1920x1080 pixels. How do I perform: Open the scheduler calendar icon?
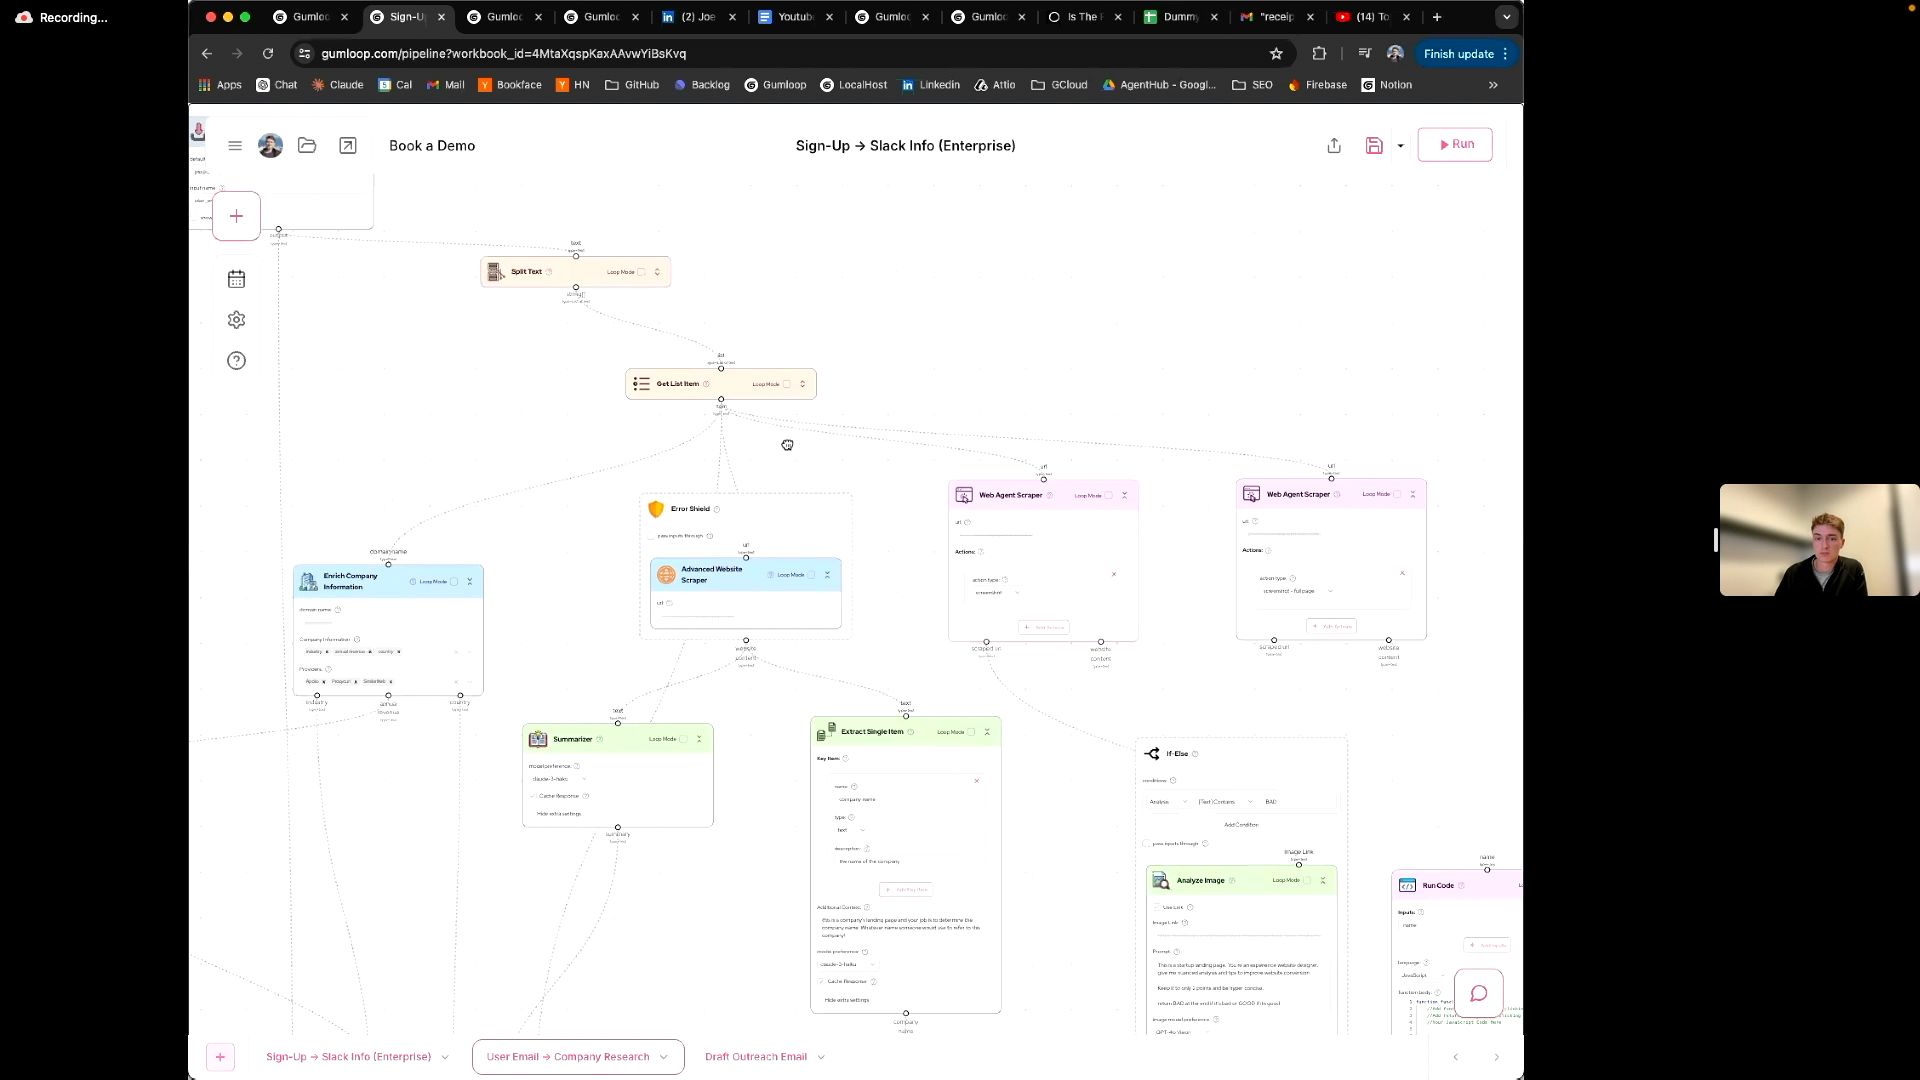(236, 279)
